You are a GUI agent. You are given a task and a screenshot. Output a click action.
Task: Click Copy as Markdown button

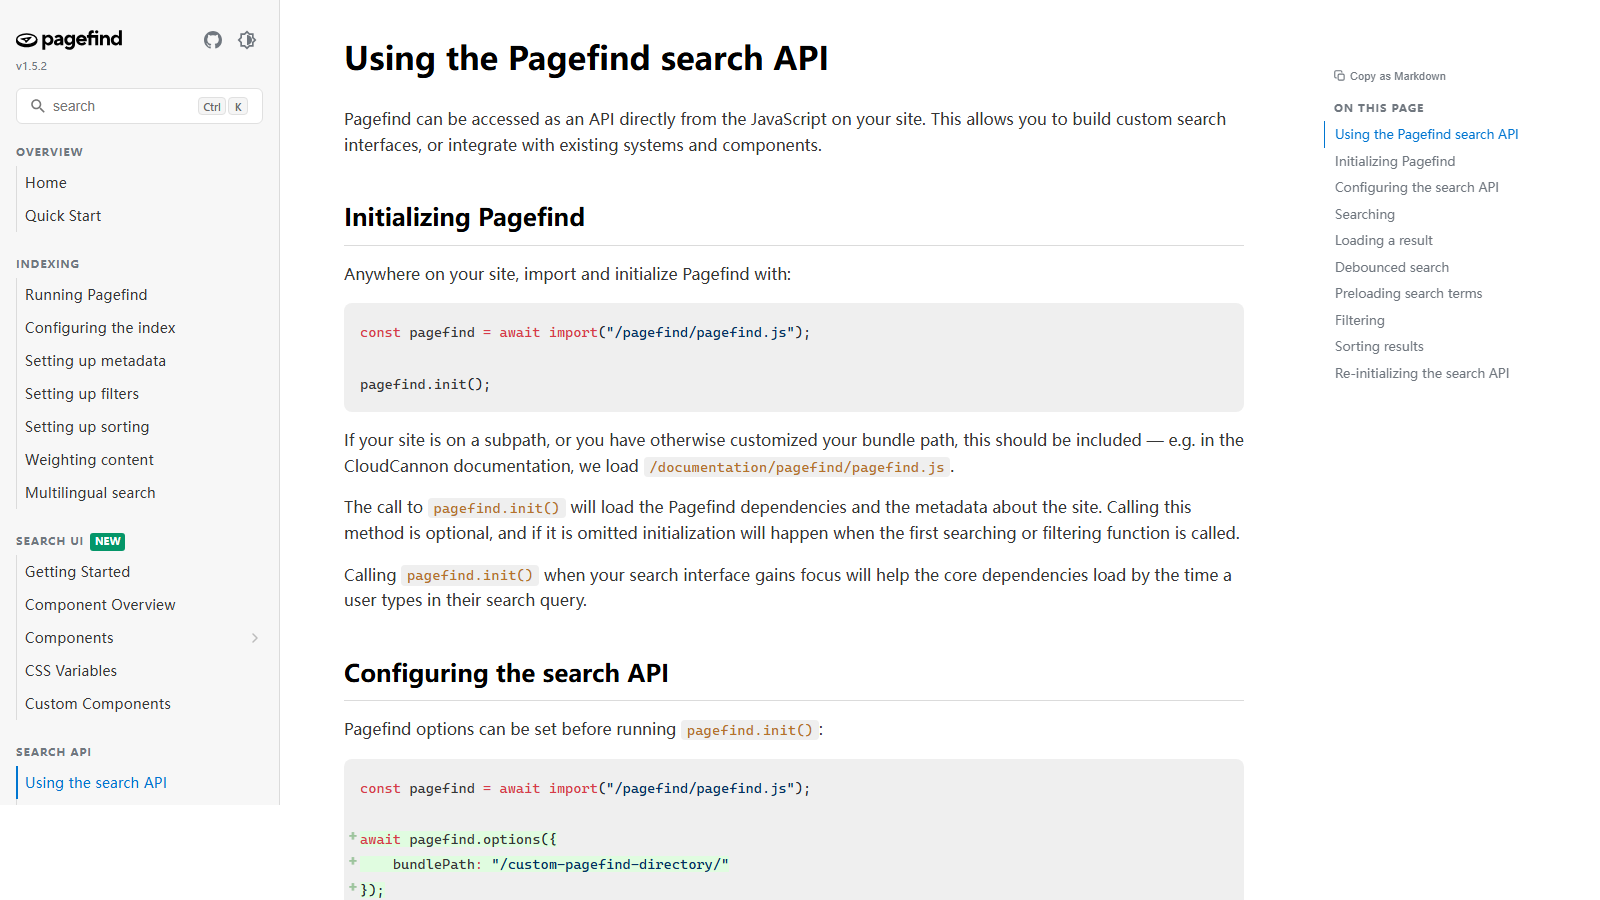1390,76
